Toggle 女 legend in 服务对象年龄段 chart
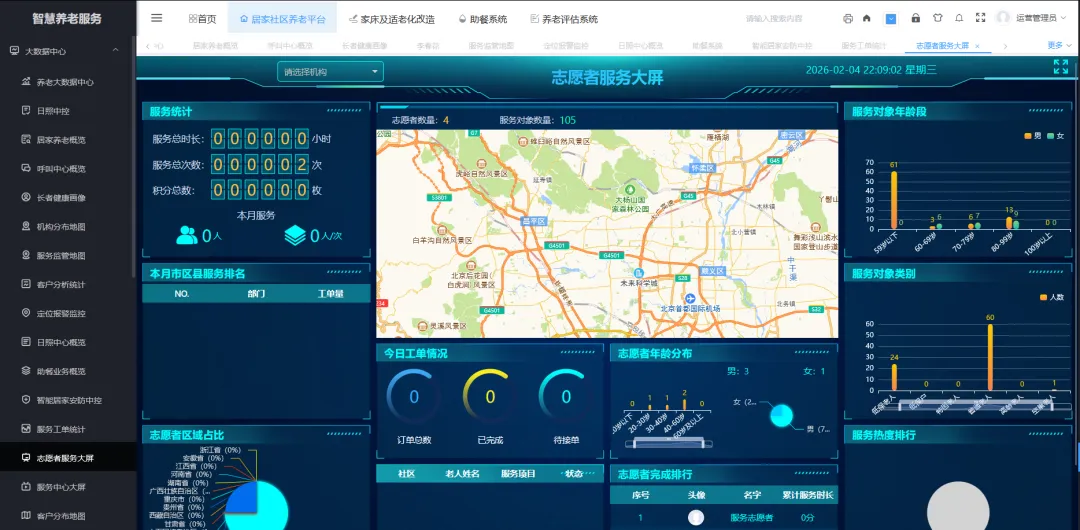The height and width of the screenshot is (530, 1080). pos(1055,136)
